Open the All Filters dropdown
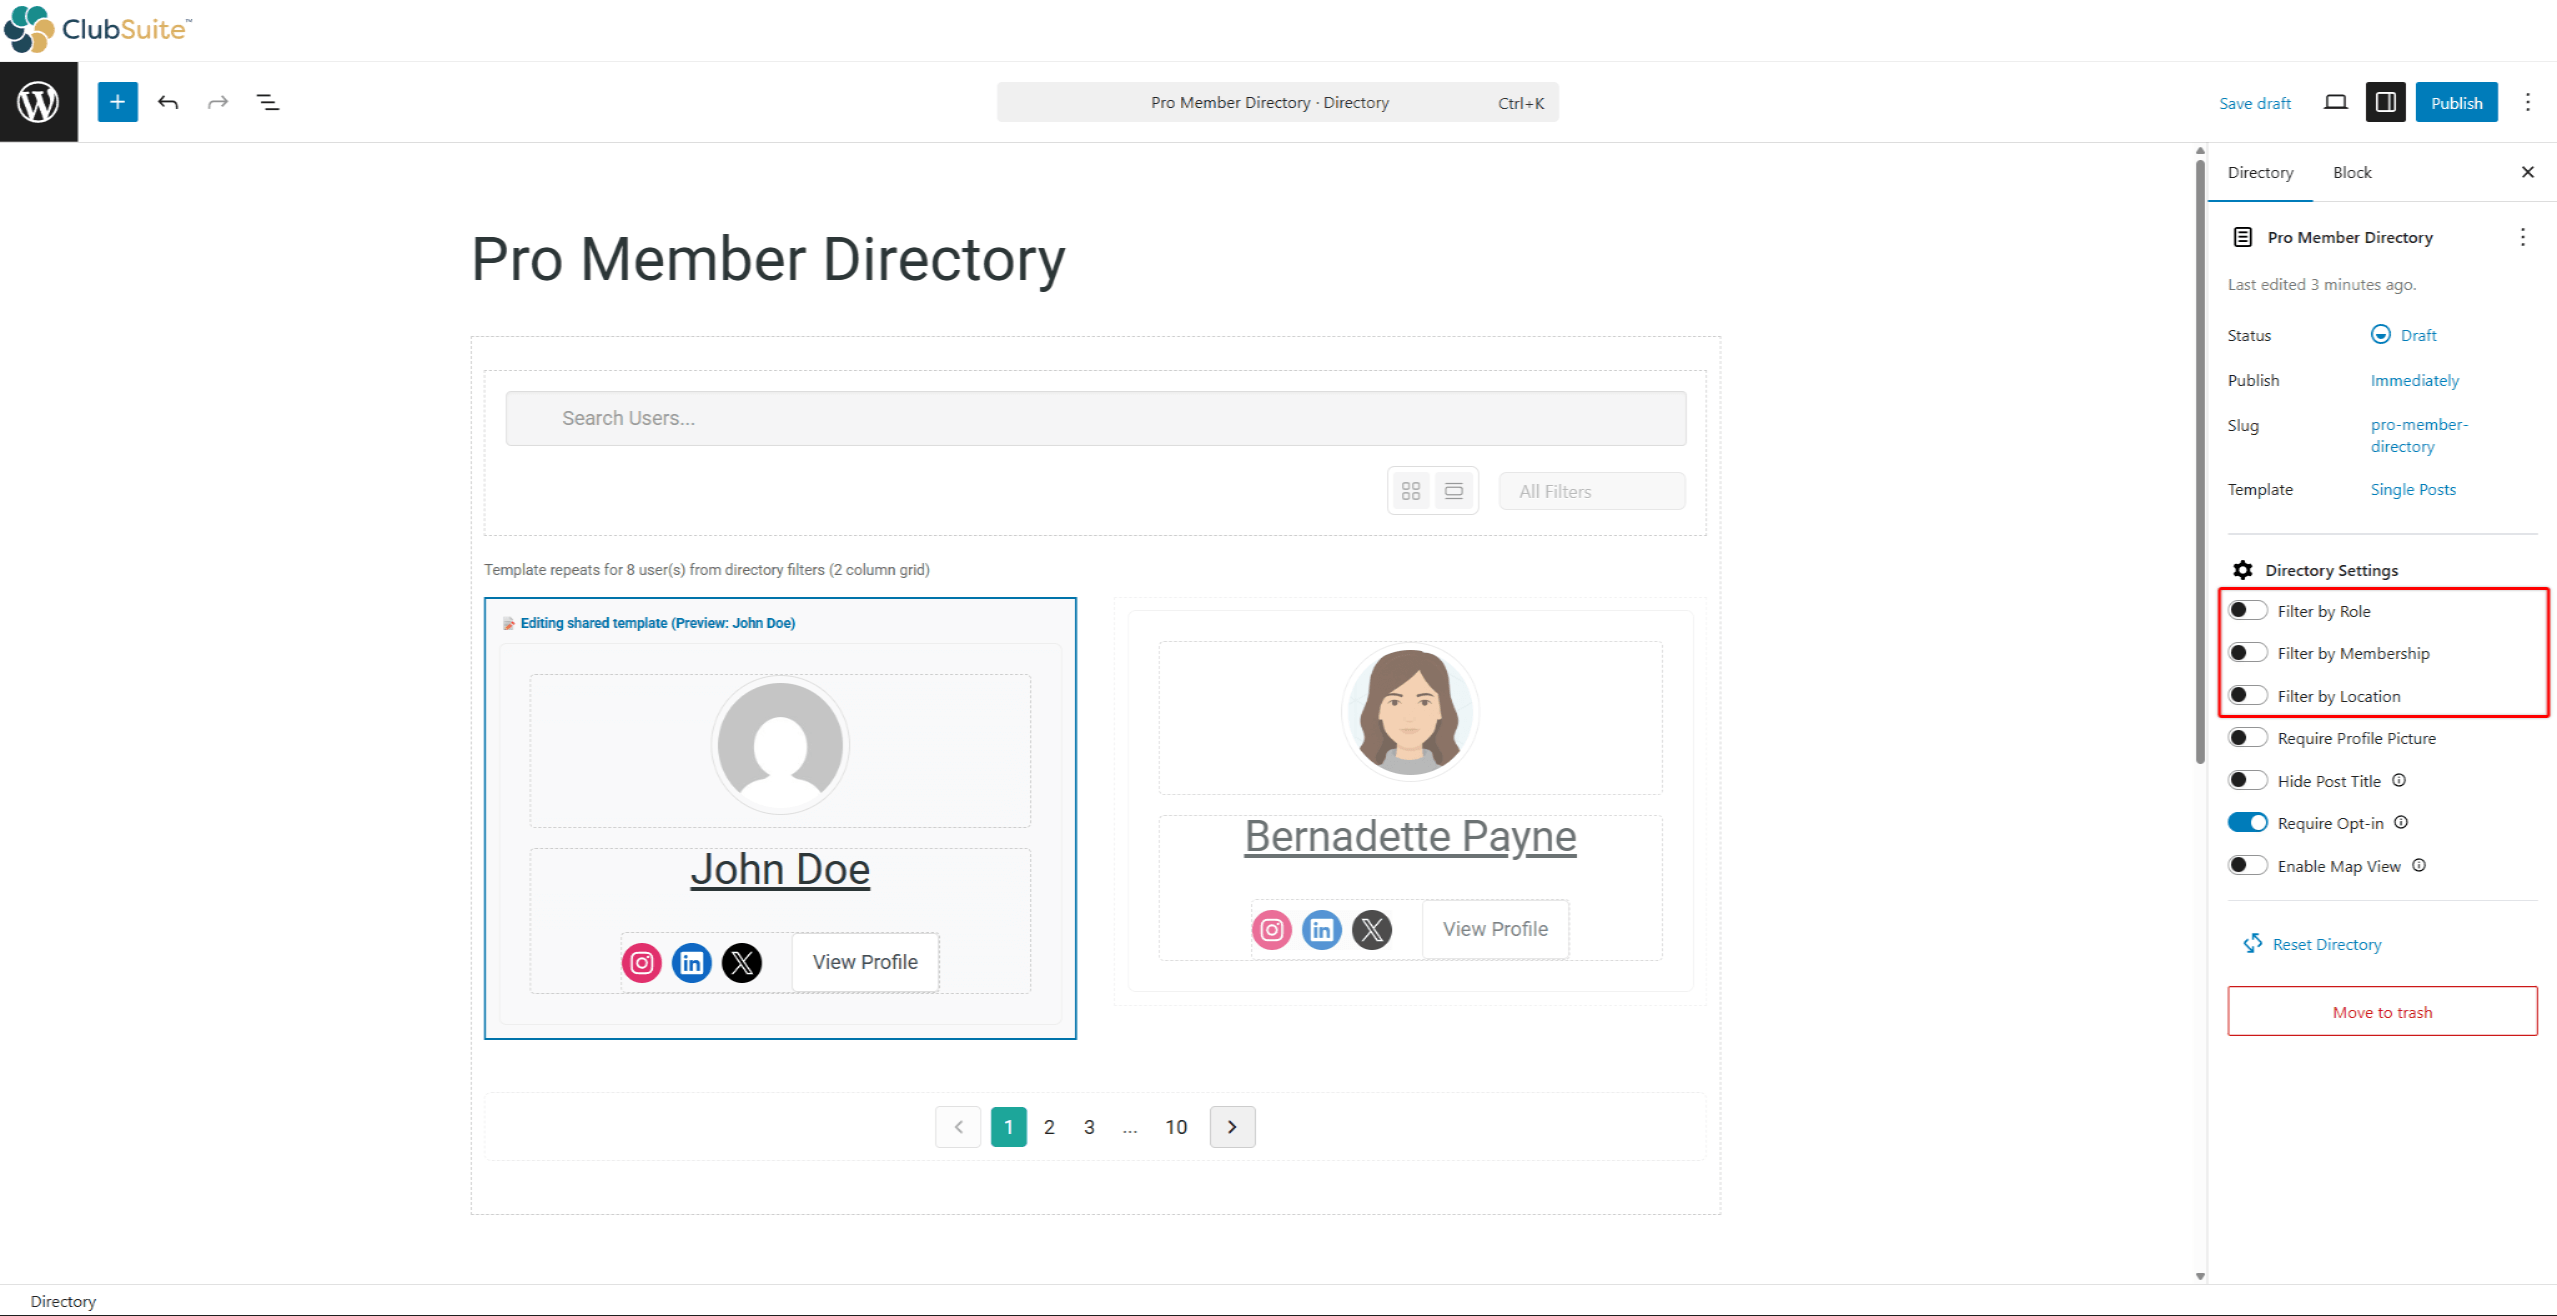The width and height of the screenshot is (2557, 1316). (x=1591, y=491)
